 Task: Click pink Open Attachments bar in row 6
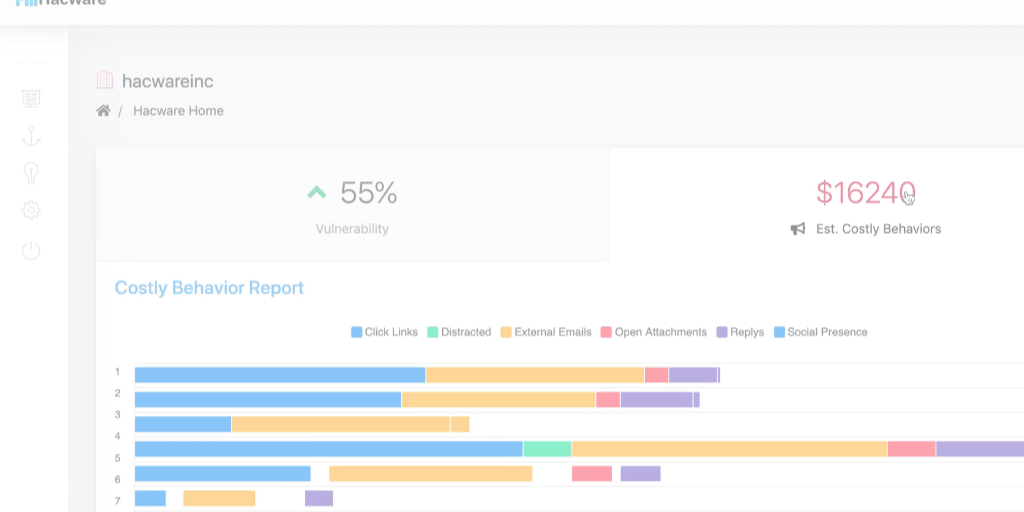point(592,473)
